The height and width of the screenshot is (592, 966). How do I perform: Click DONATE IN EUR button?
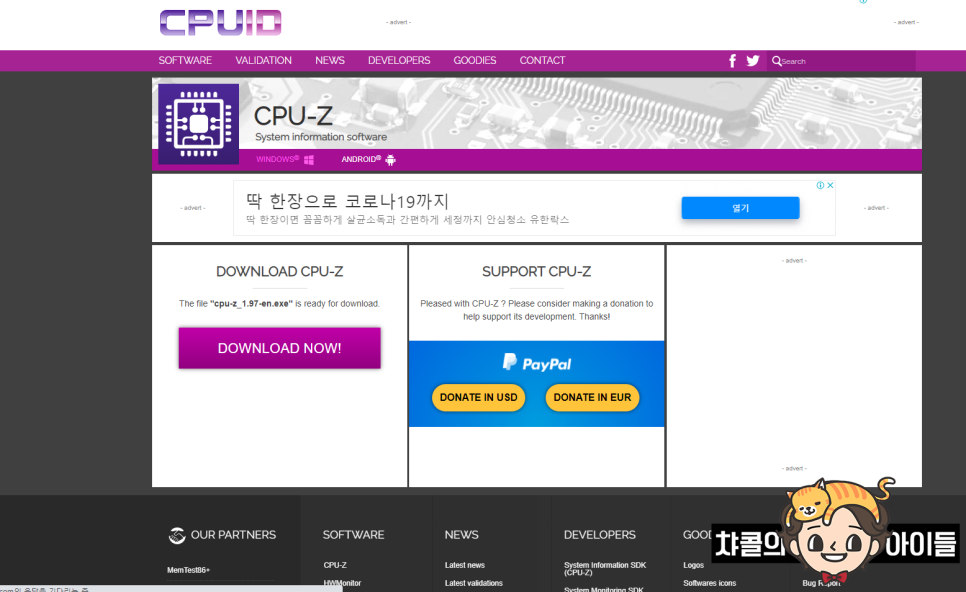(x=592, y=397)
